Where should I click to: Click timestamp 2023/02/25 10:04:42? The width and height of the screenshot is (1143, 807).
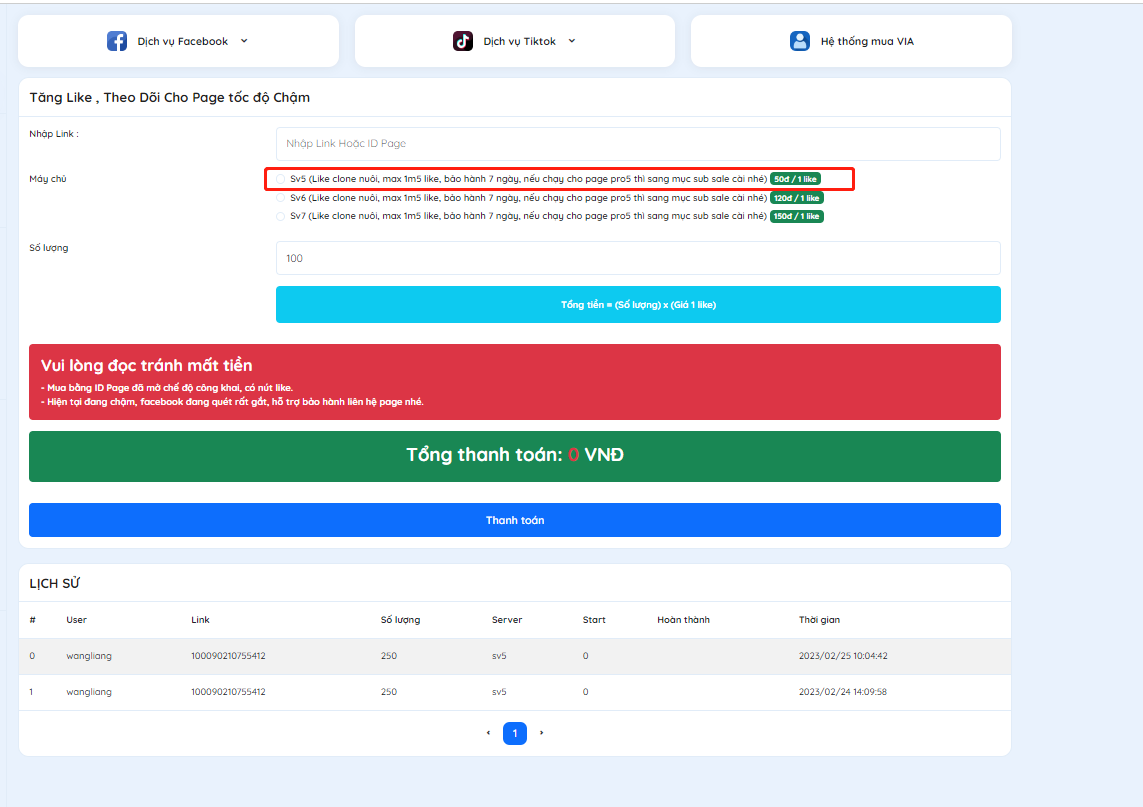click(x=843, y=656)
